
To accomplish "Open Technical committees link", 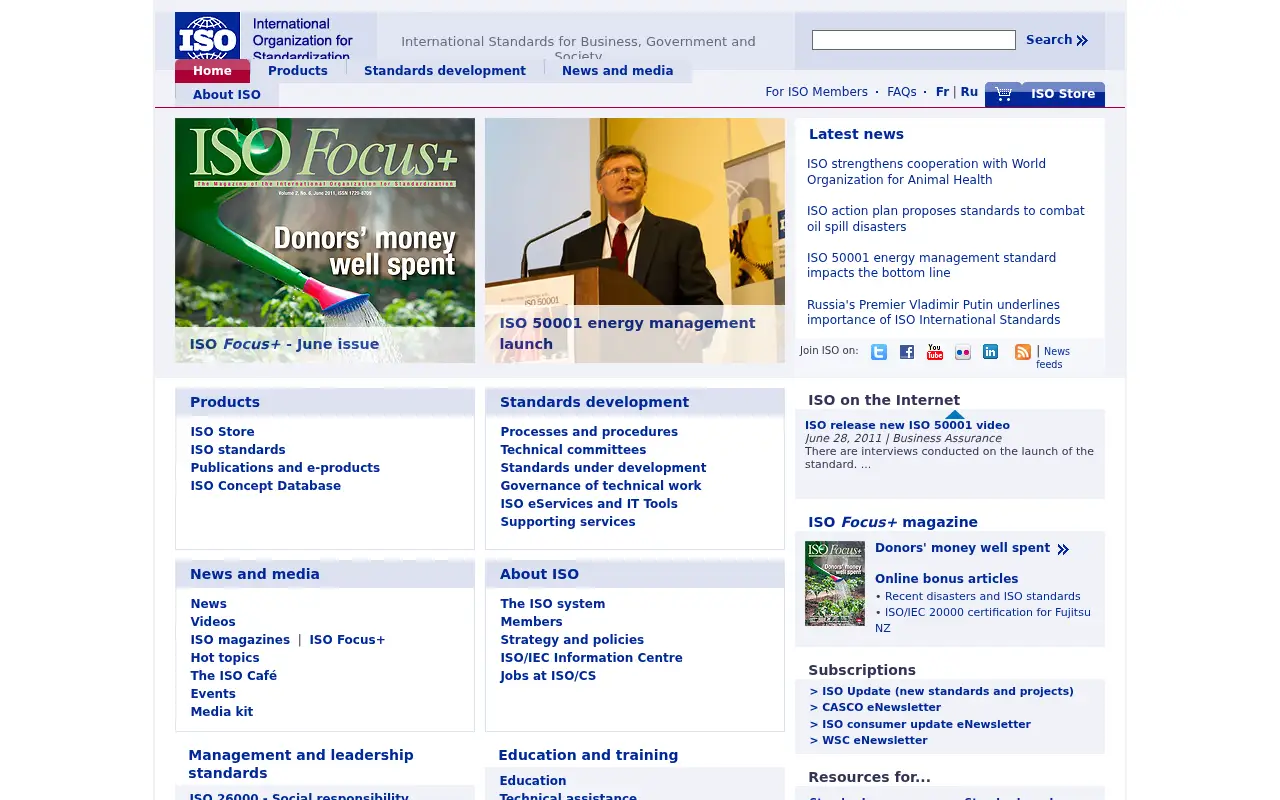I will 573,450.
